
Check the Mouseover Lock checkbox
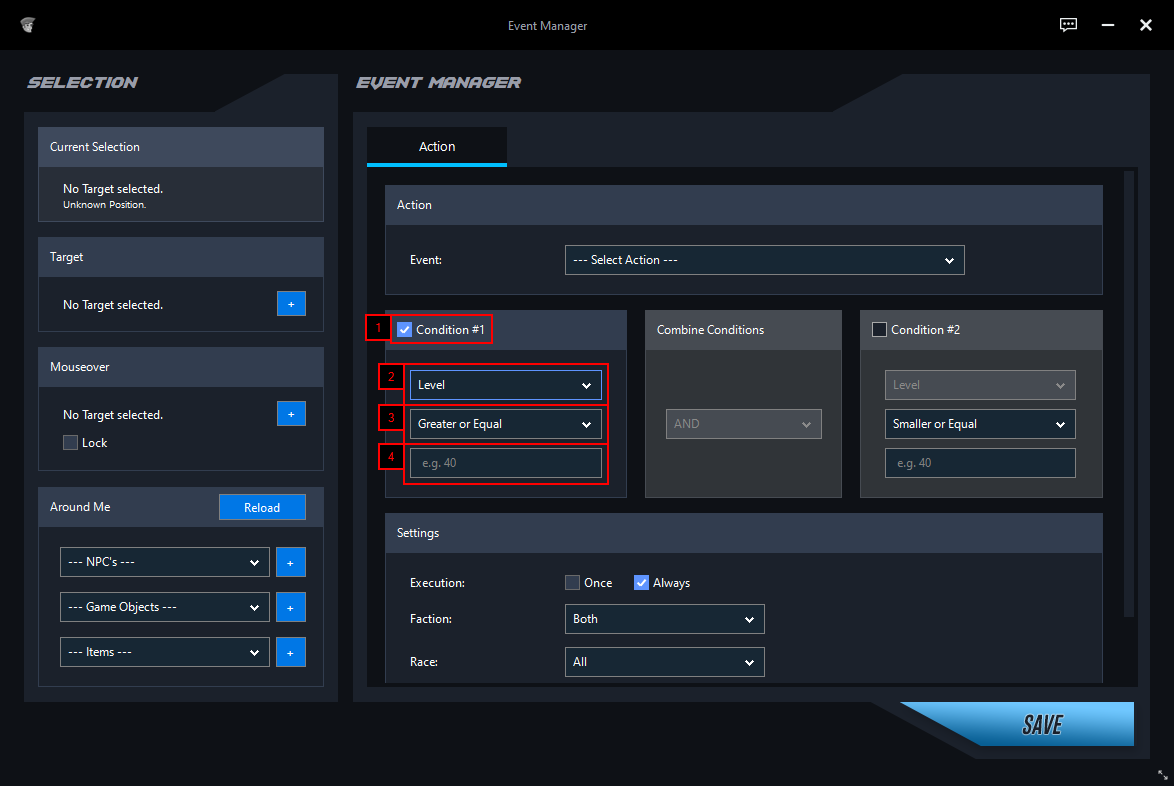coord(70,443)
